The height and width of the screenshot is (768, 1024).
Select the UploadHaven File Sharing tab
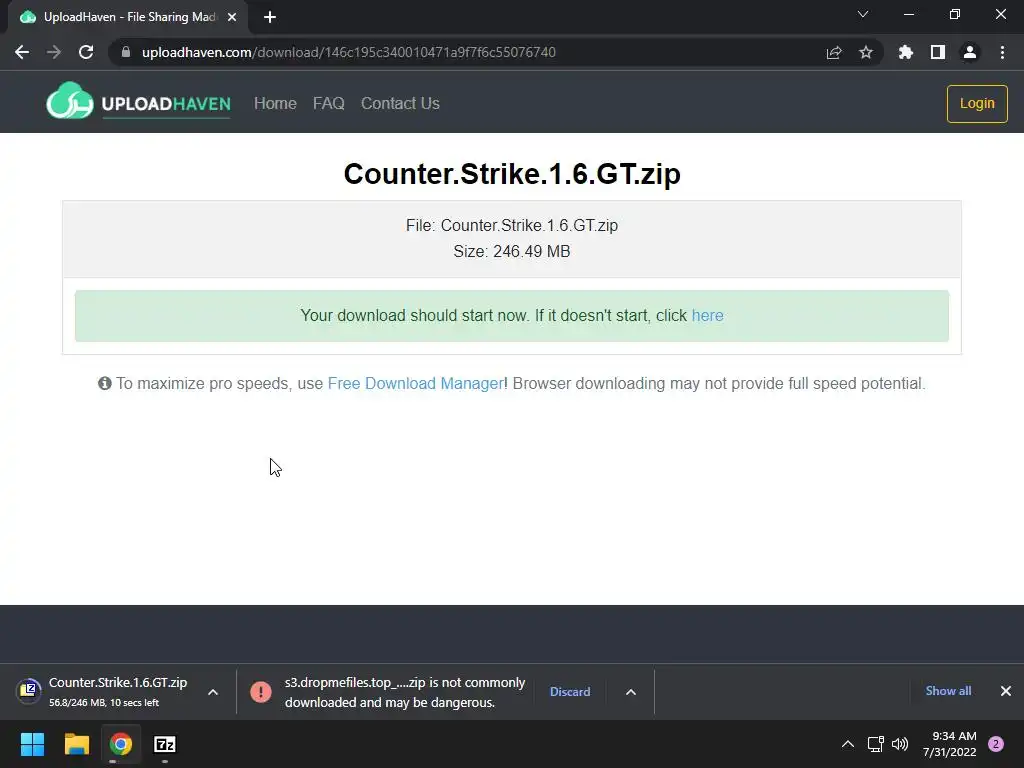[129, 17]
